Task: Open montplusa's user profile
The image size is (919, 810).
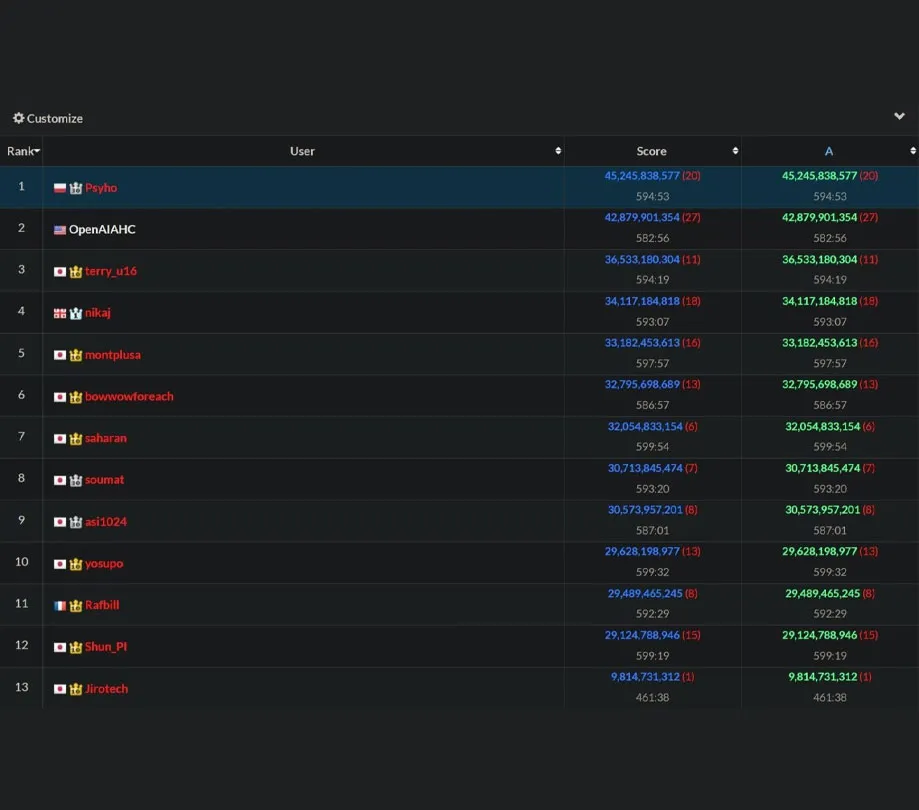Action: point(113,355)
